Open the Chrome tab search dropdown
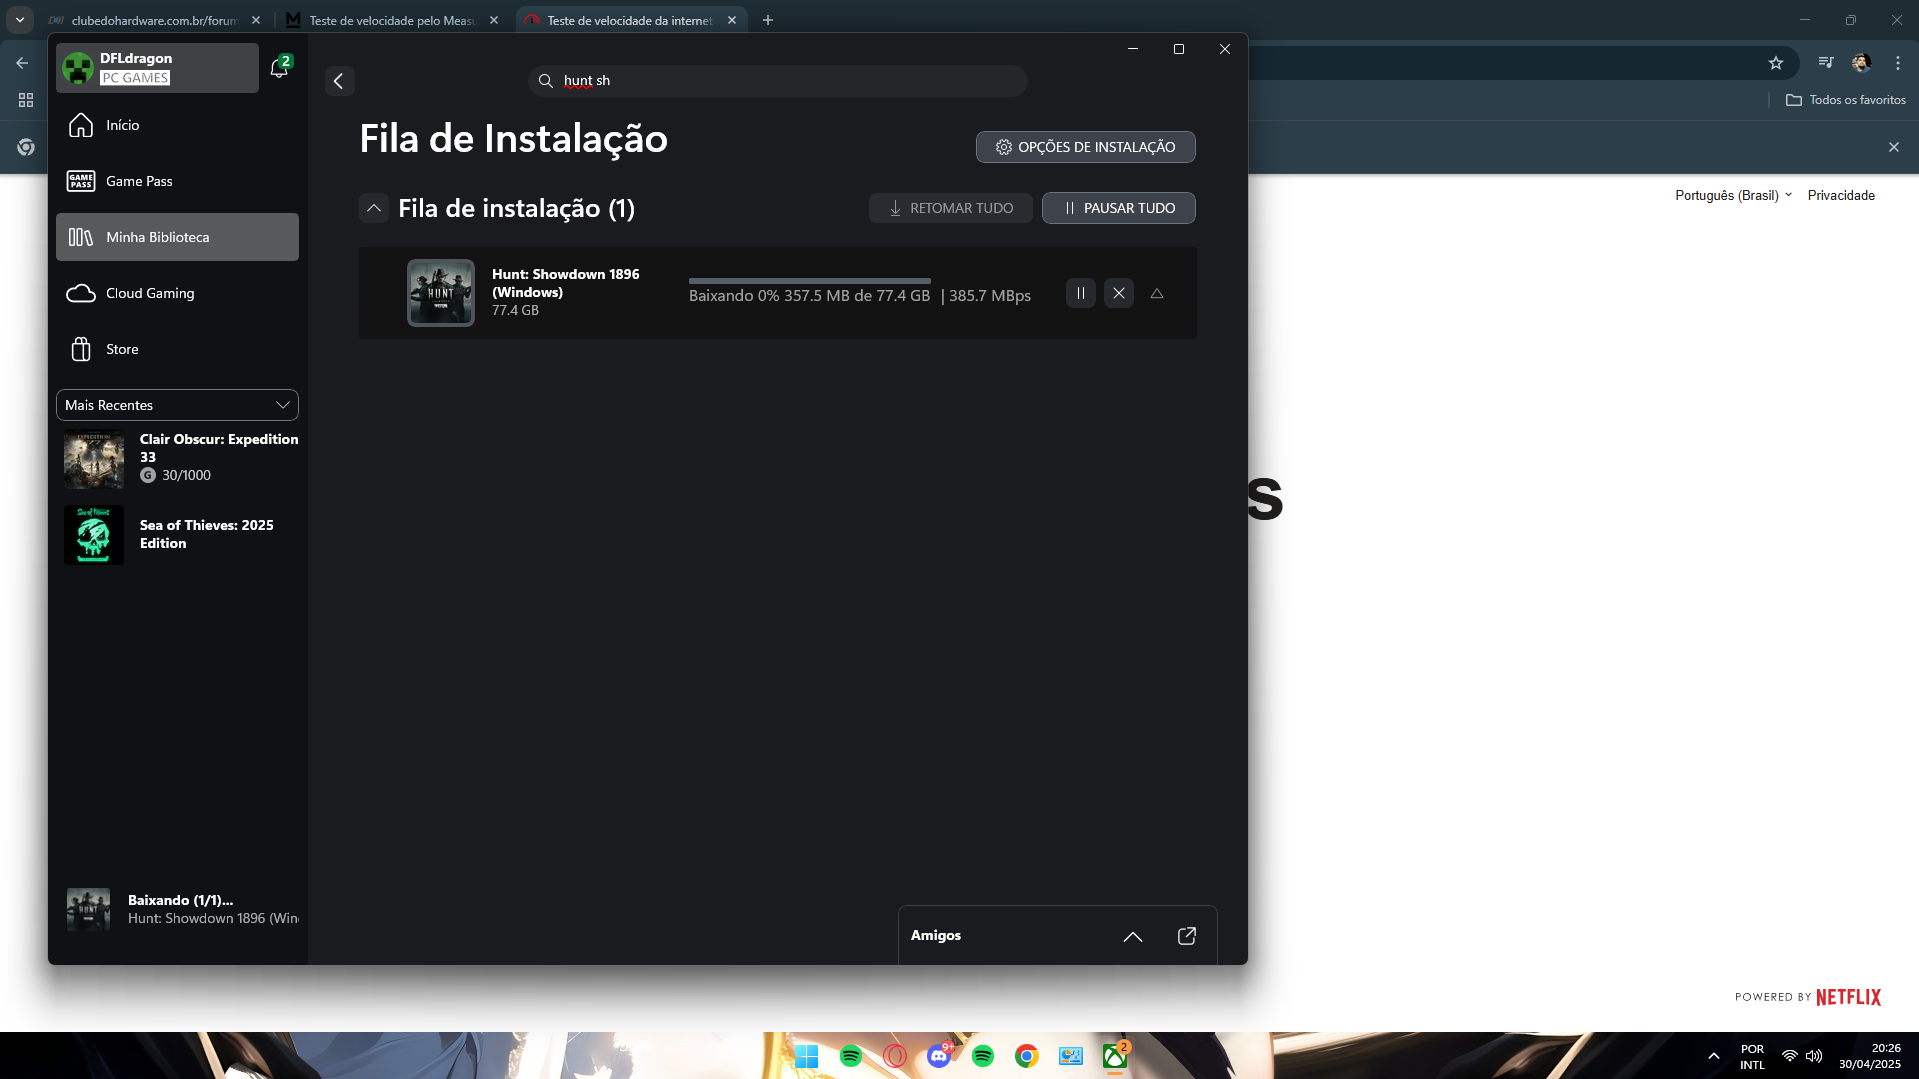The image size is (1919, 1079). point(20,20)
